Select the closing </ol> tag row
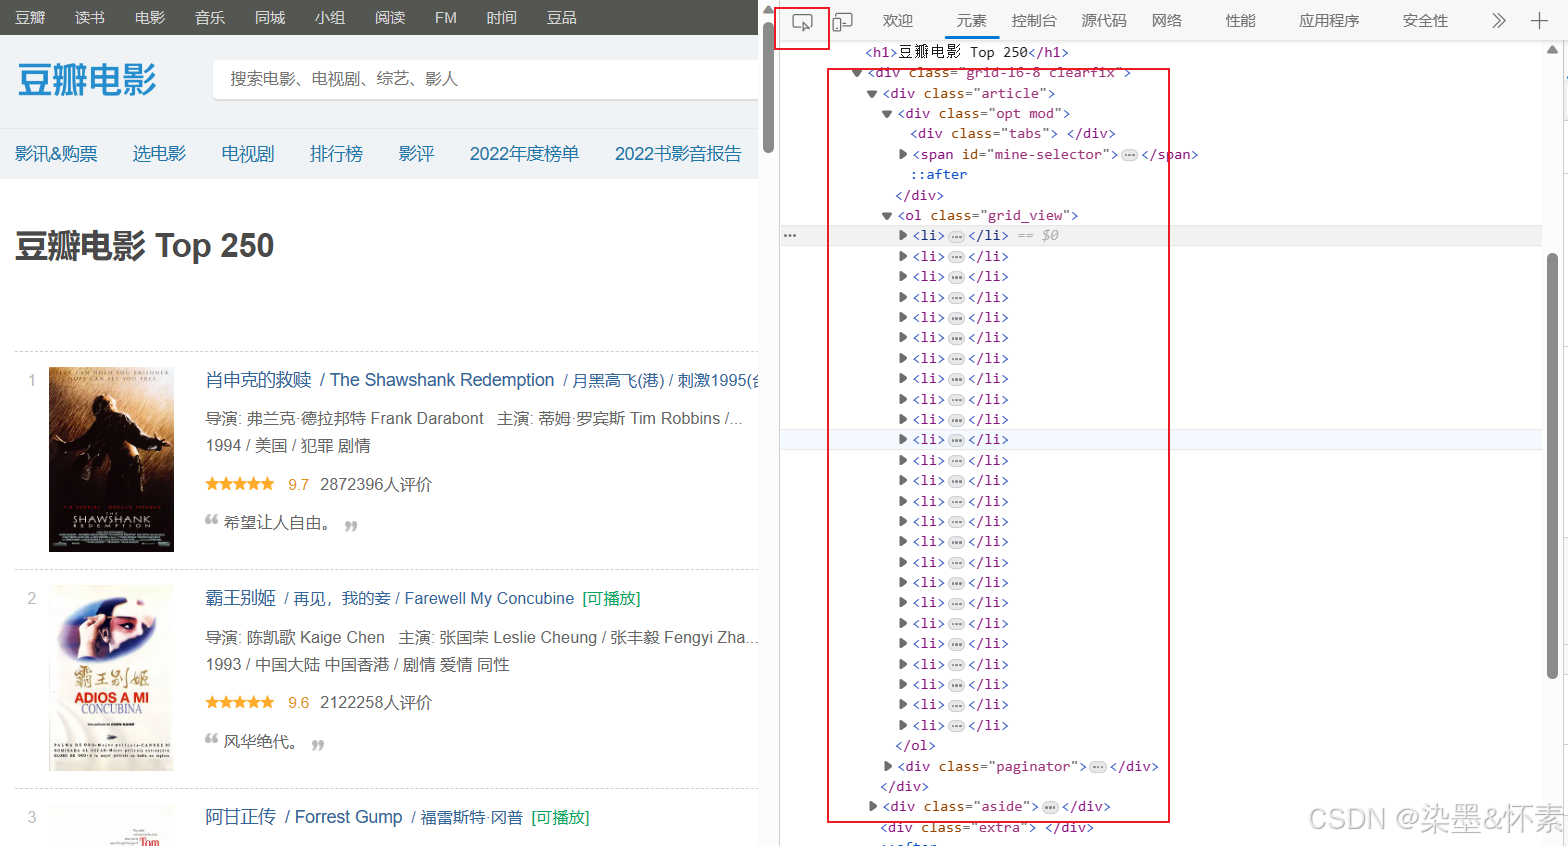This screenshot has width=1568, height=846. coord(915,745)
